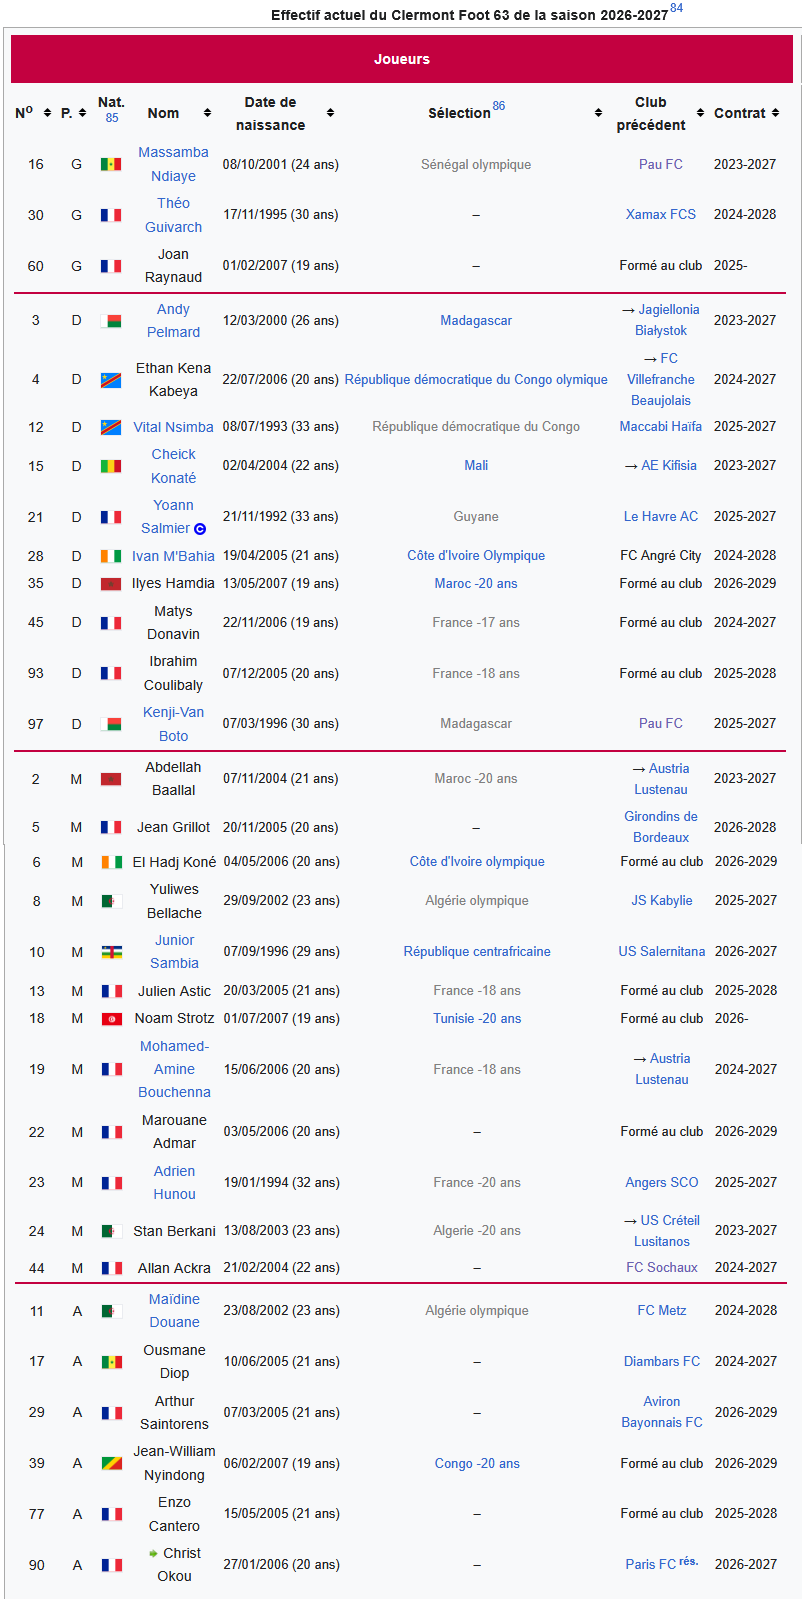This screenshot has width=802, height=1599.
Task: Open Cheick Konaté player link
Action: pos(173,466)
